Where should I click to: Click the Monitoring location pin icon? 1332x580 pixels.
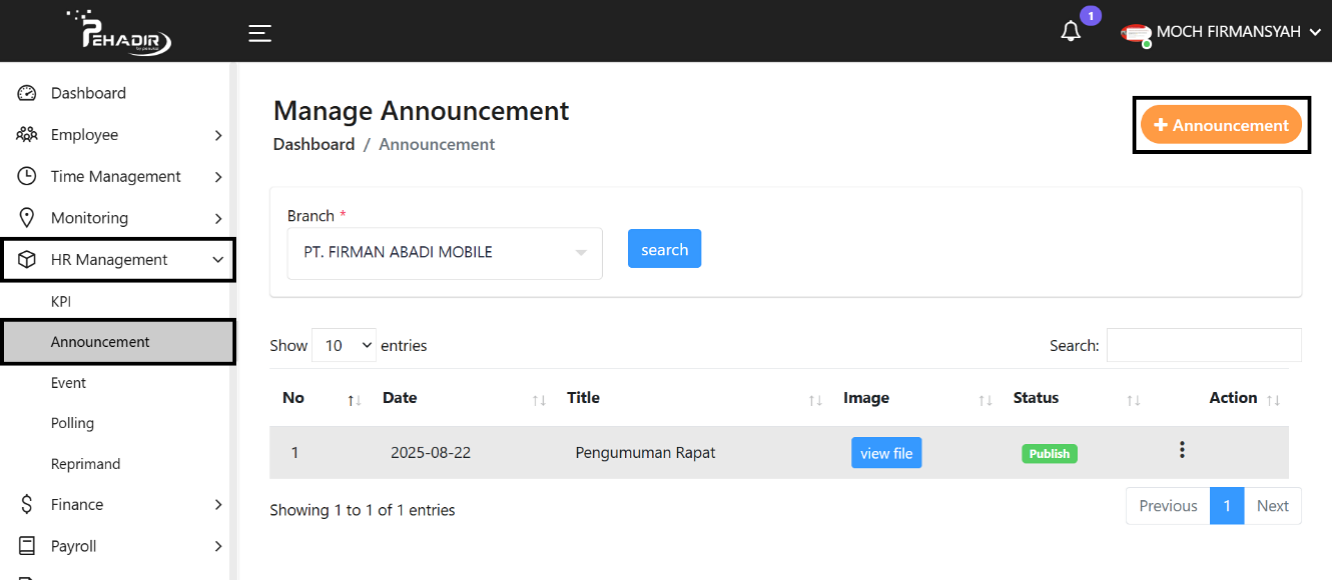[x=25, y=217]
